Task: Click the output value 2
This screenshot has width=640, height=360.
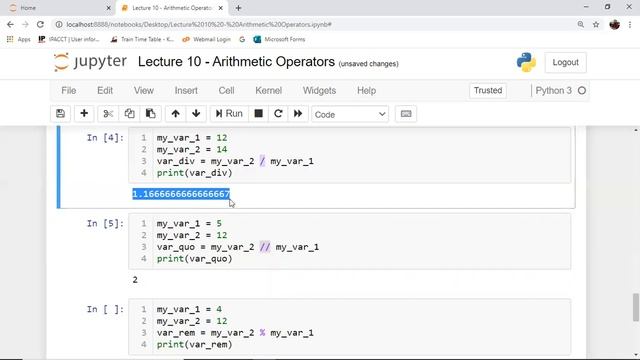Action: (135, 280)
